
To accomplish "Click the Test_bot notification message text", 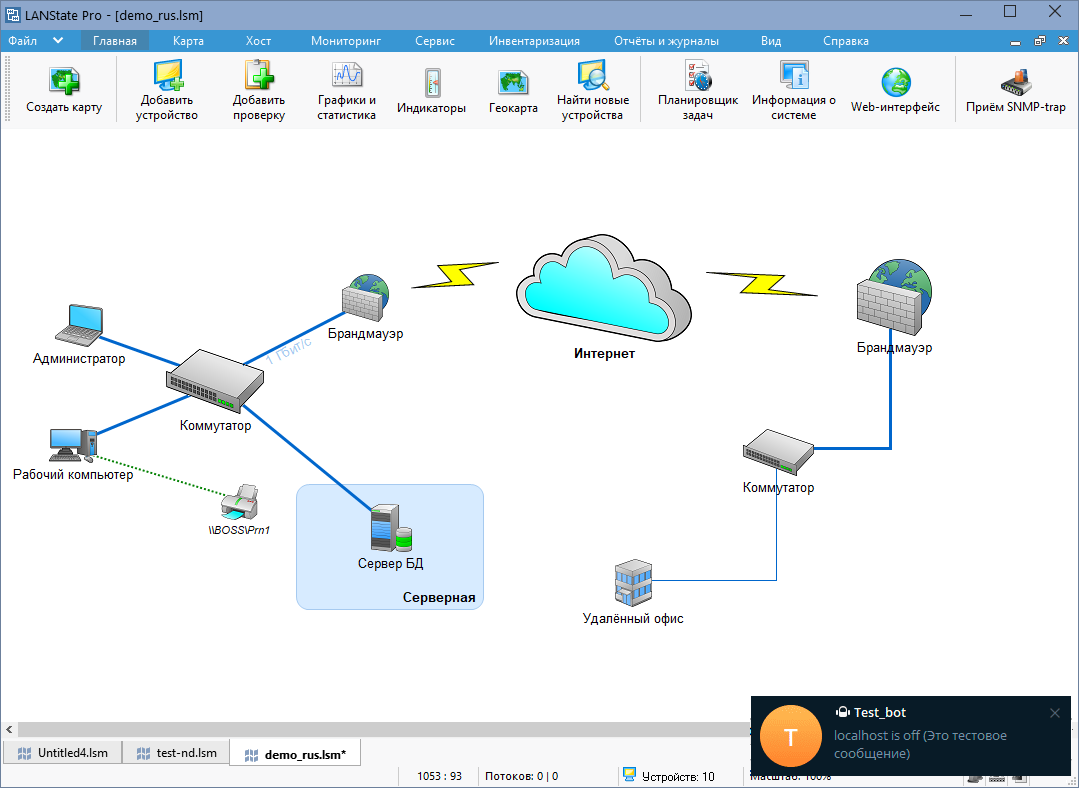I will click(x=920, y=745).
